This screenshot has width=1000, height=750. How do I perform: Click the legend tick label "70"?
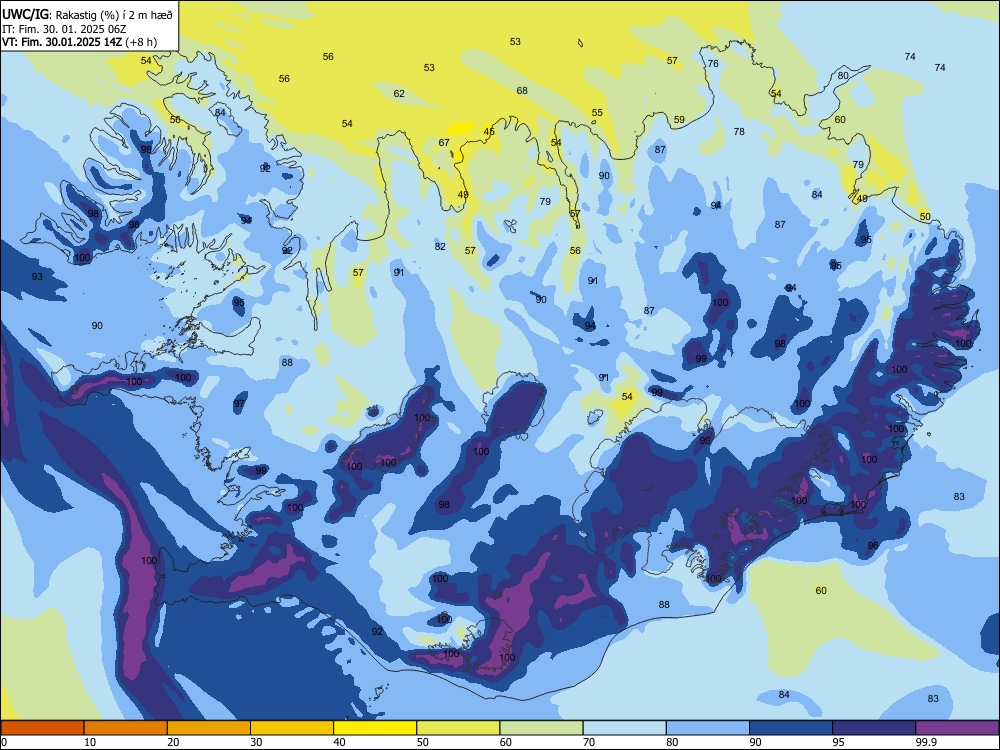(589, 742)
